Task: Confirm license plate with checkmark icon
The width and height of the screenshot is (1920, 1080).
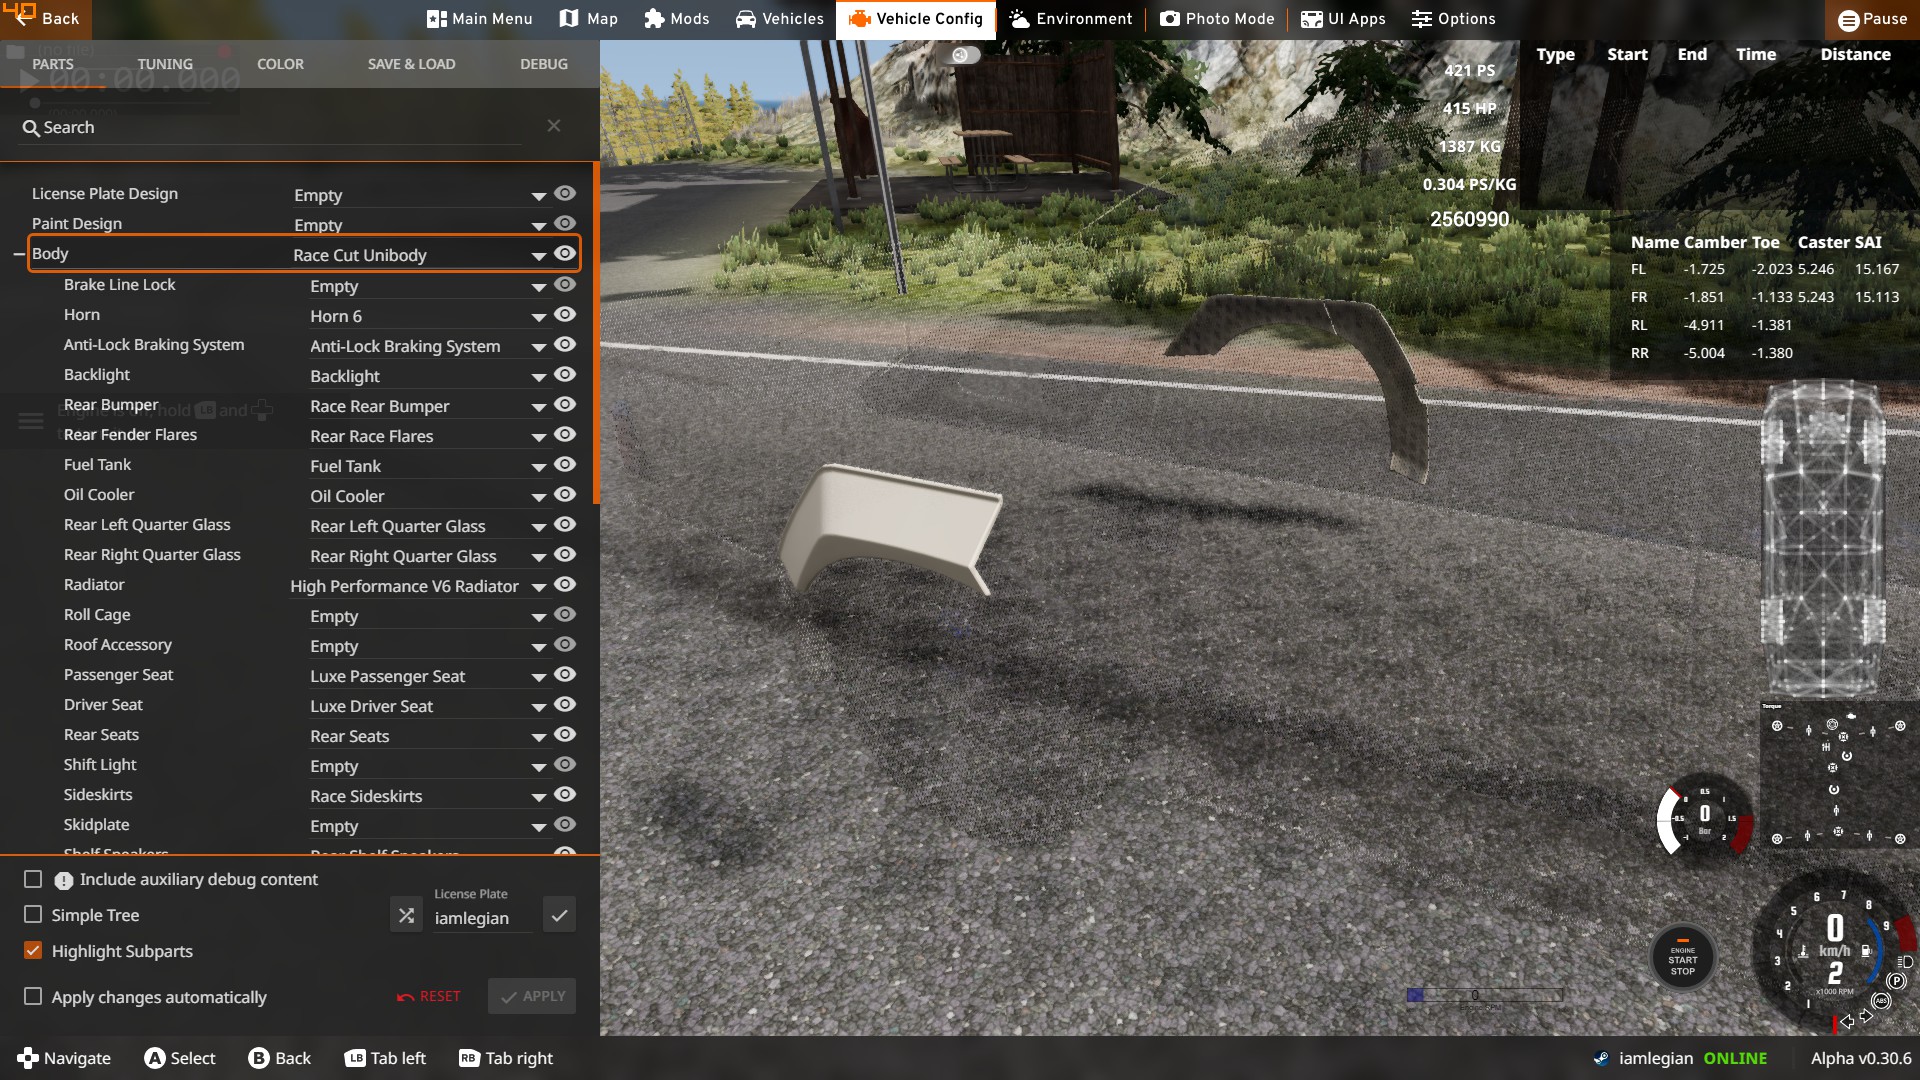Action: (559, 915)
